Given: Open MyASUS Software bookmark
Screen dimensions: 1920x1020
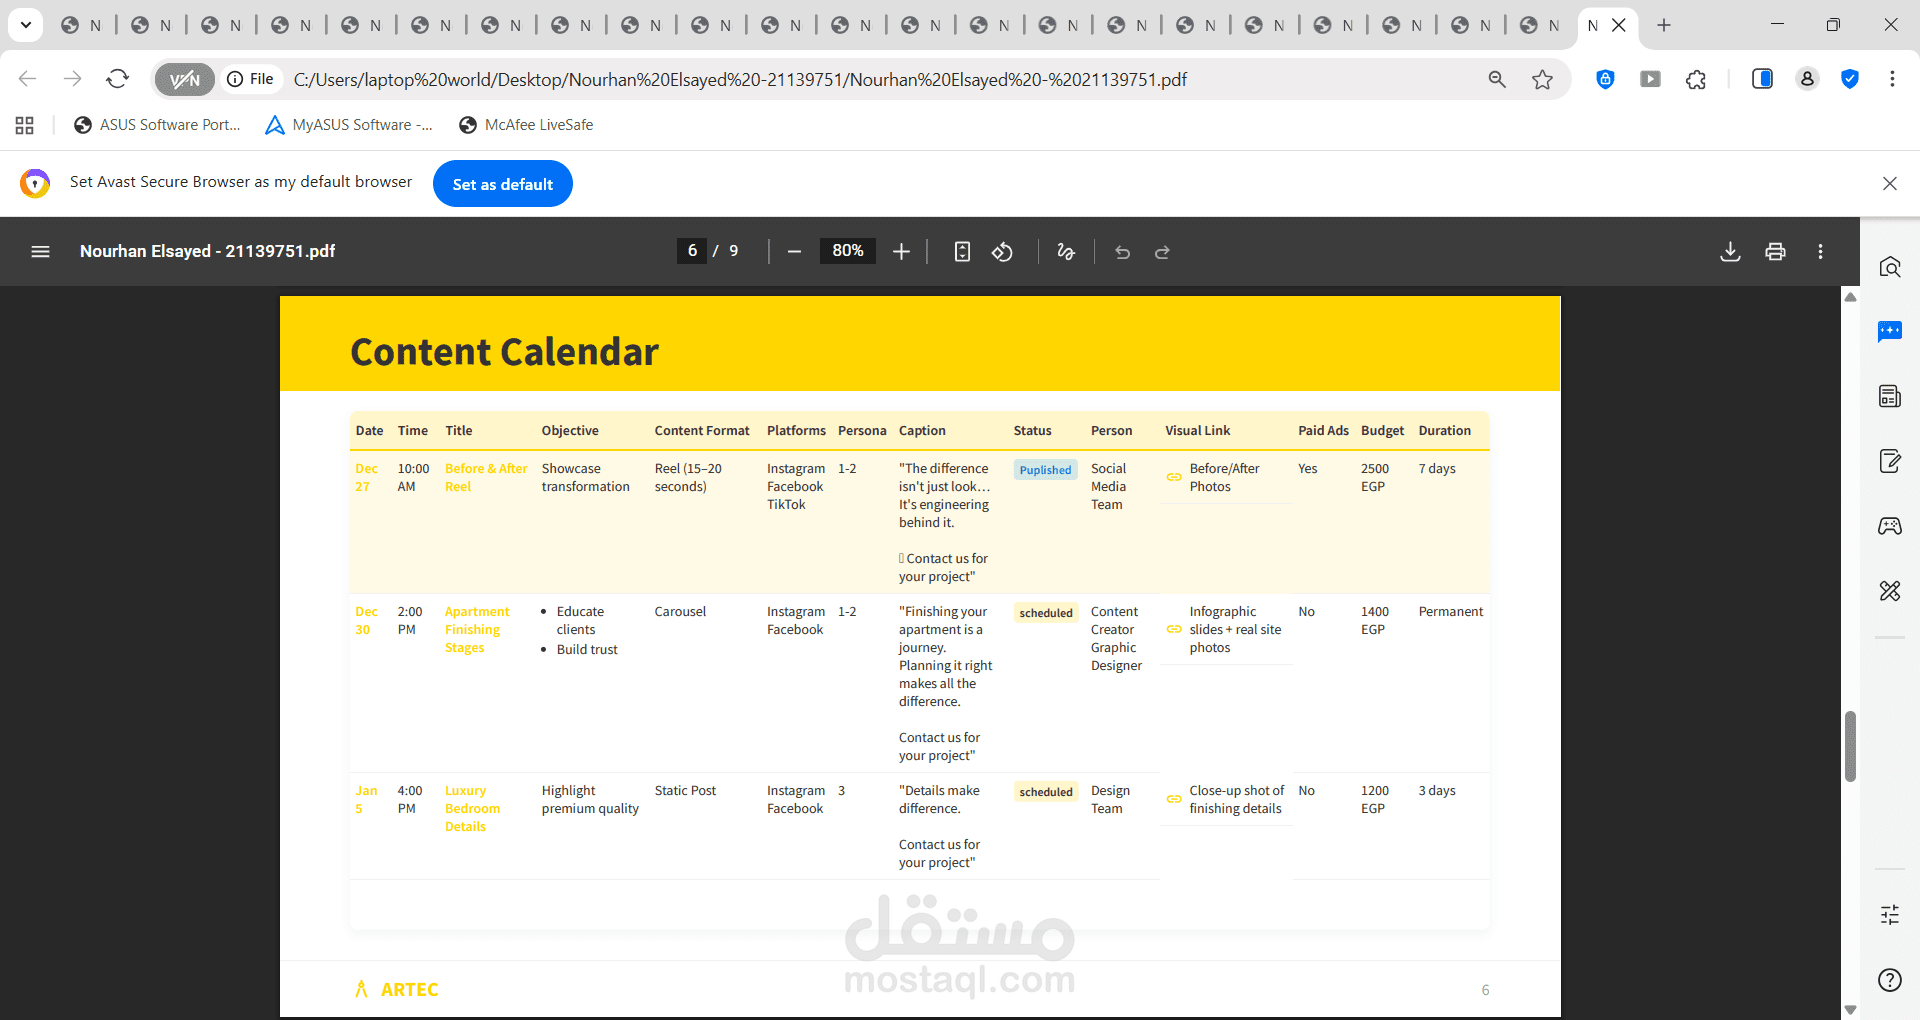Looking at the screenshot, I should pos(349,125).
